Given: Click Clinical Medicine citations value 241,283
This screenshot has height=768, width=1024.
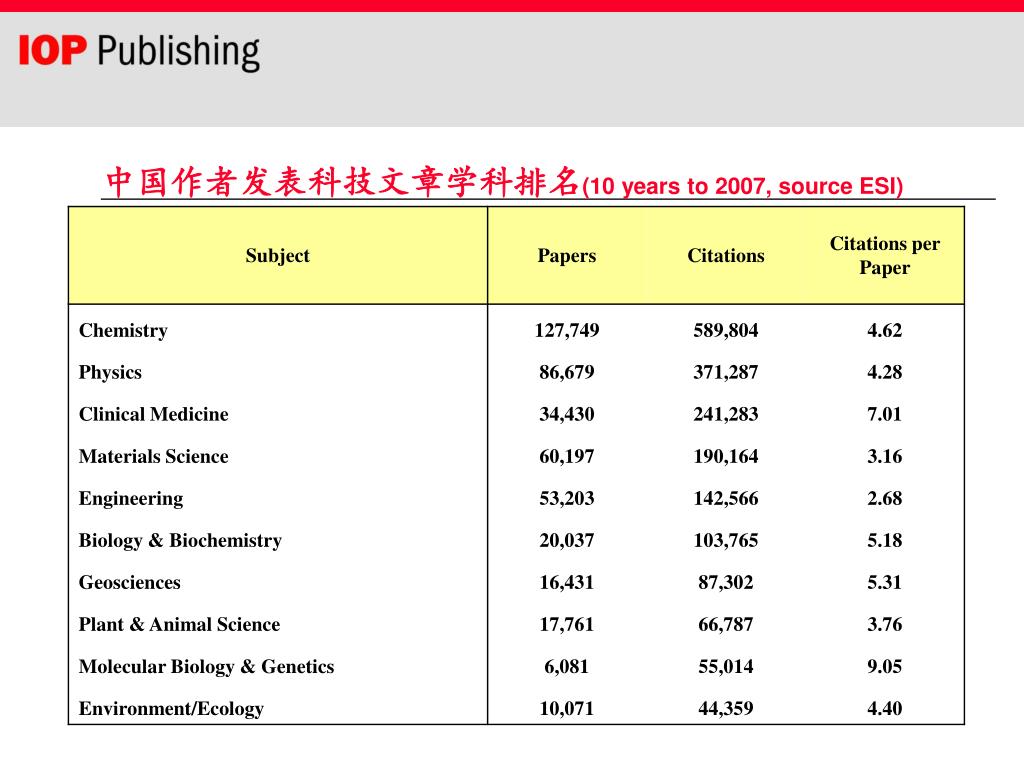Looking at the screenshot, I should (726, 414).
